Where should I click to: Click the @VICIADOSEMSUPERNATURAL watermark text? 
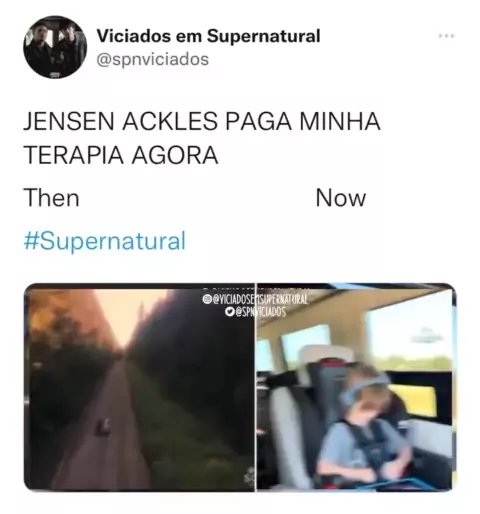(259, 300)
